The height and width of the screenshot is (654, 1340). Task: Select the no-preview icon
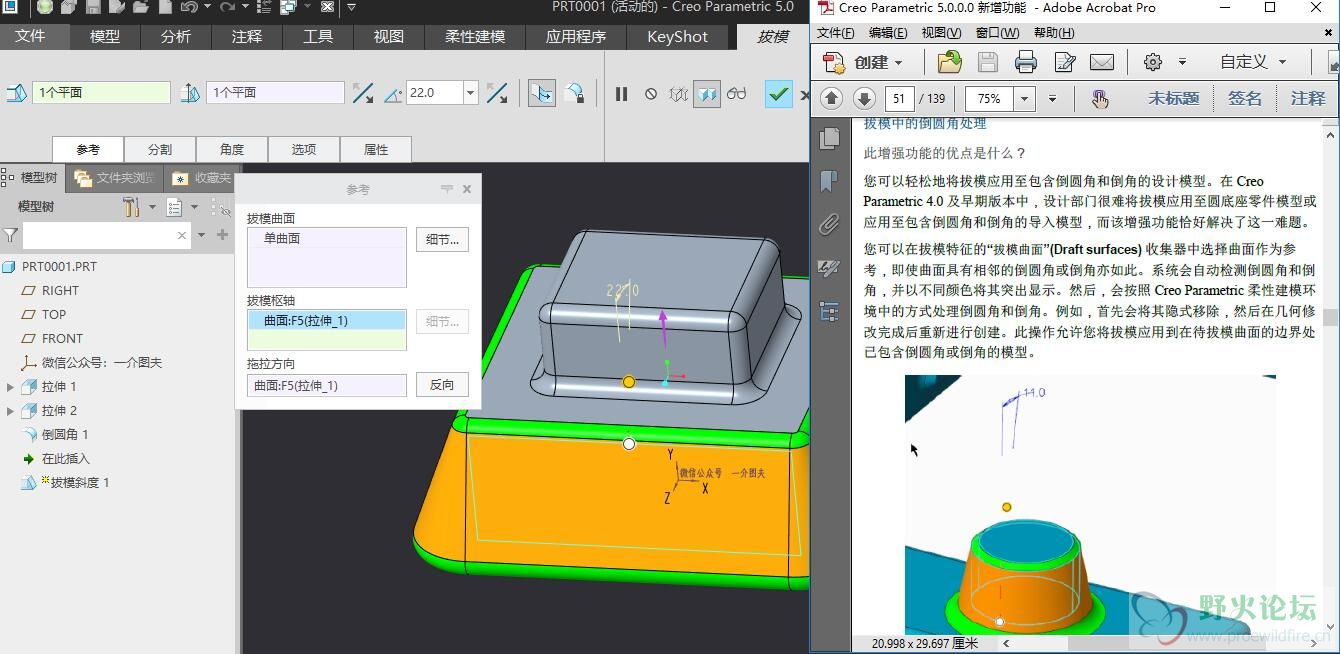pyautogui.click(x=651, y=93)
